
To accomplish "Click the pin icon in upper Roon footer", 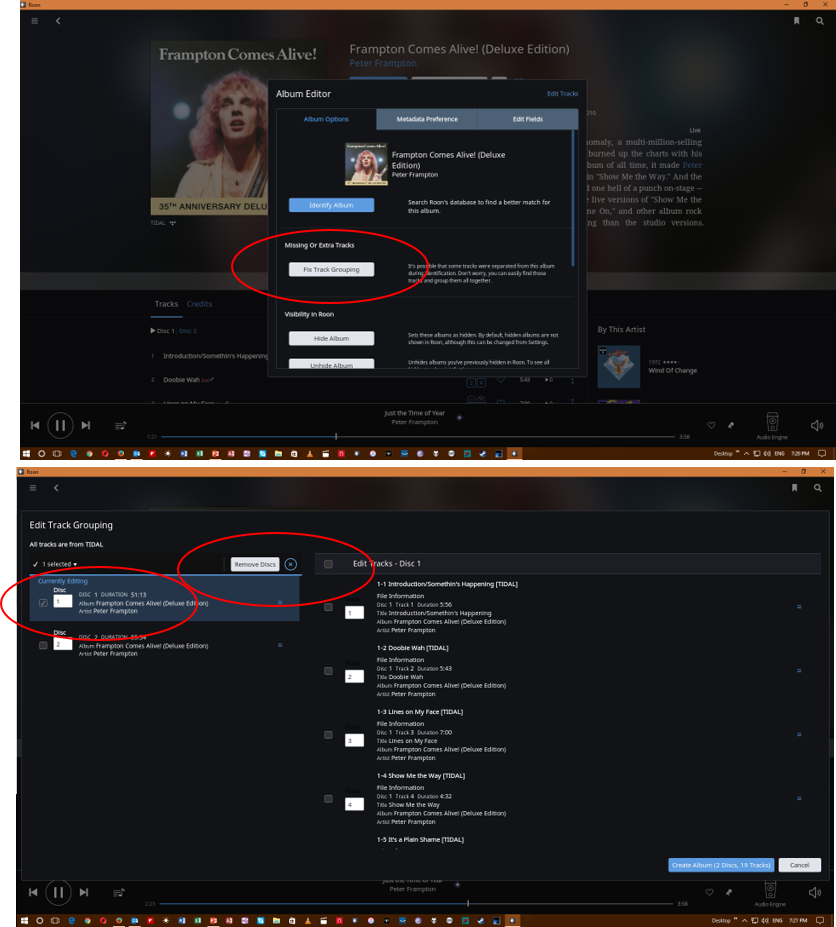I will (731, 425).
